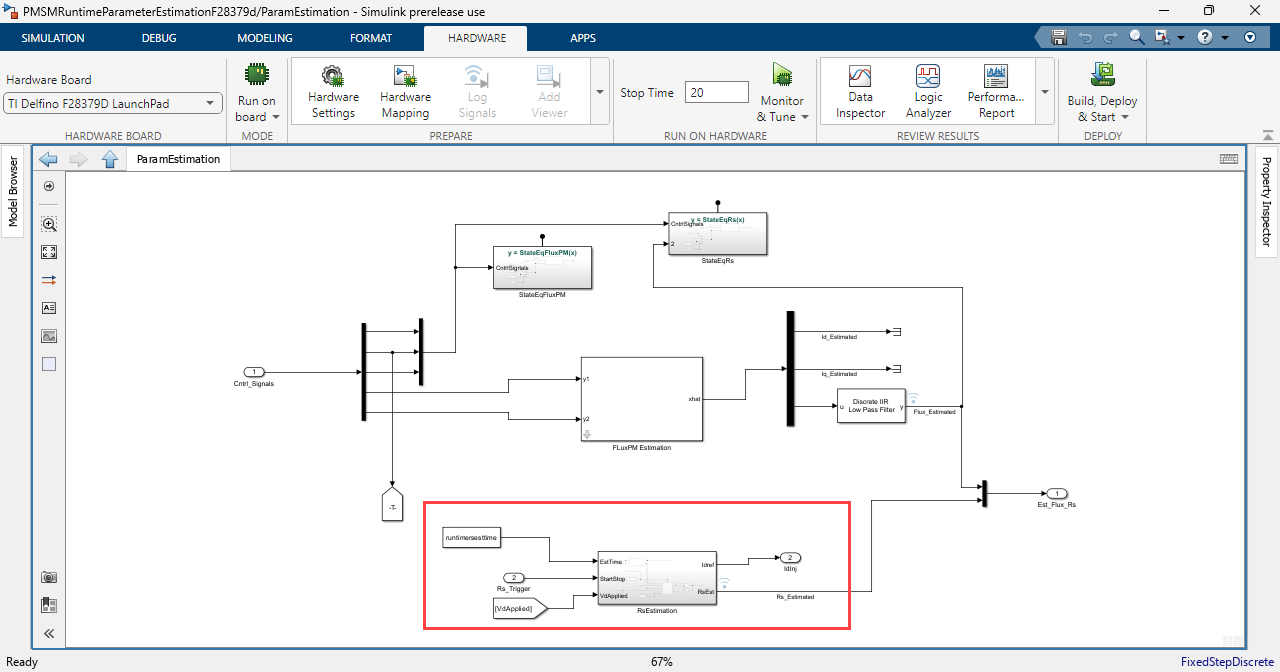
Task: Navigate up to the parent system
Action: (110, 159)
